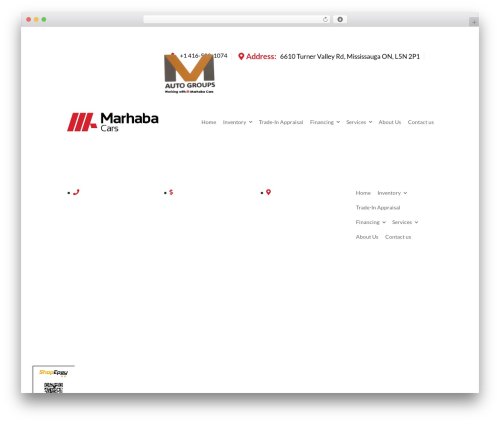The image size is (500, 423).
Task: Click the browser reload icon
Action: click(x=325, y=19)
